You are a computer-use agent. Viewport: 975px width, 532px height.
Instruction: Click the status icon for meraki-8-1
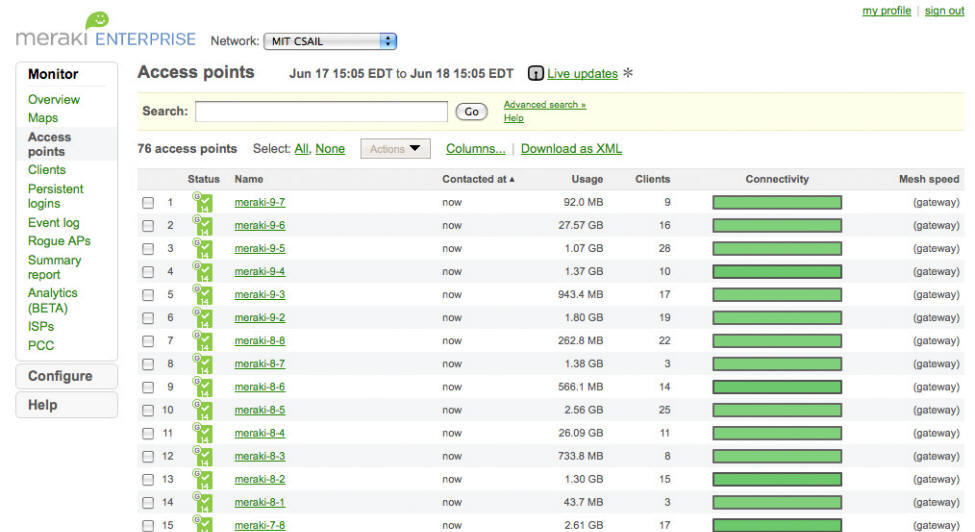pos(203,502)
